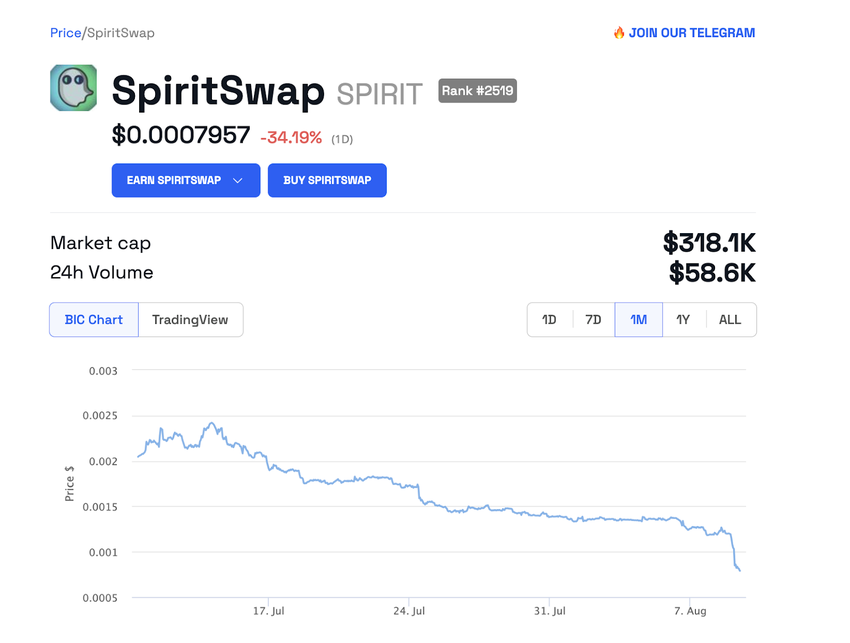This screenshot has width=850, height=643.
Task: Click the SpiritSwap ghost logo icon
Action: (73, 88)
